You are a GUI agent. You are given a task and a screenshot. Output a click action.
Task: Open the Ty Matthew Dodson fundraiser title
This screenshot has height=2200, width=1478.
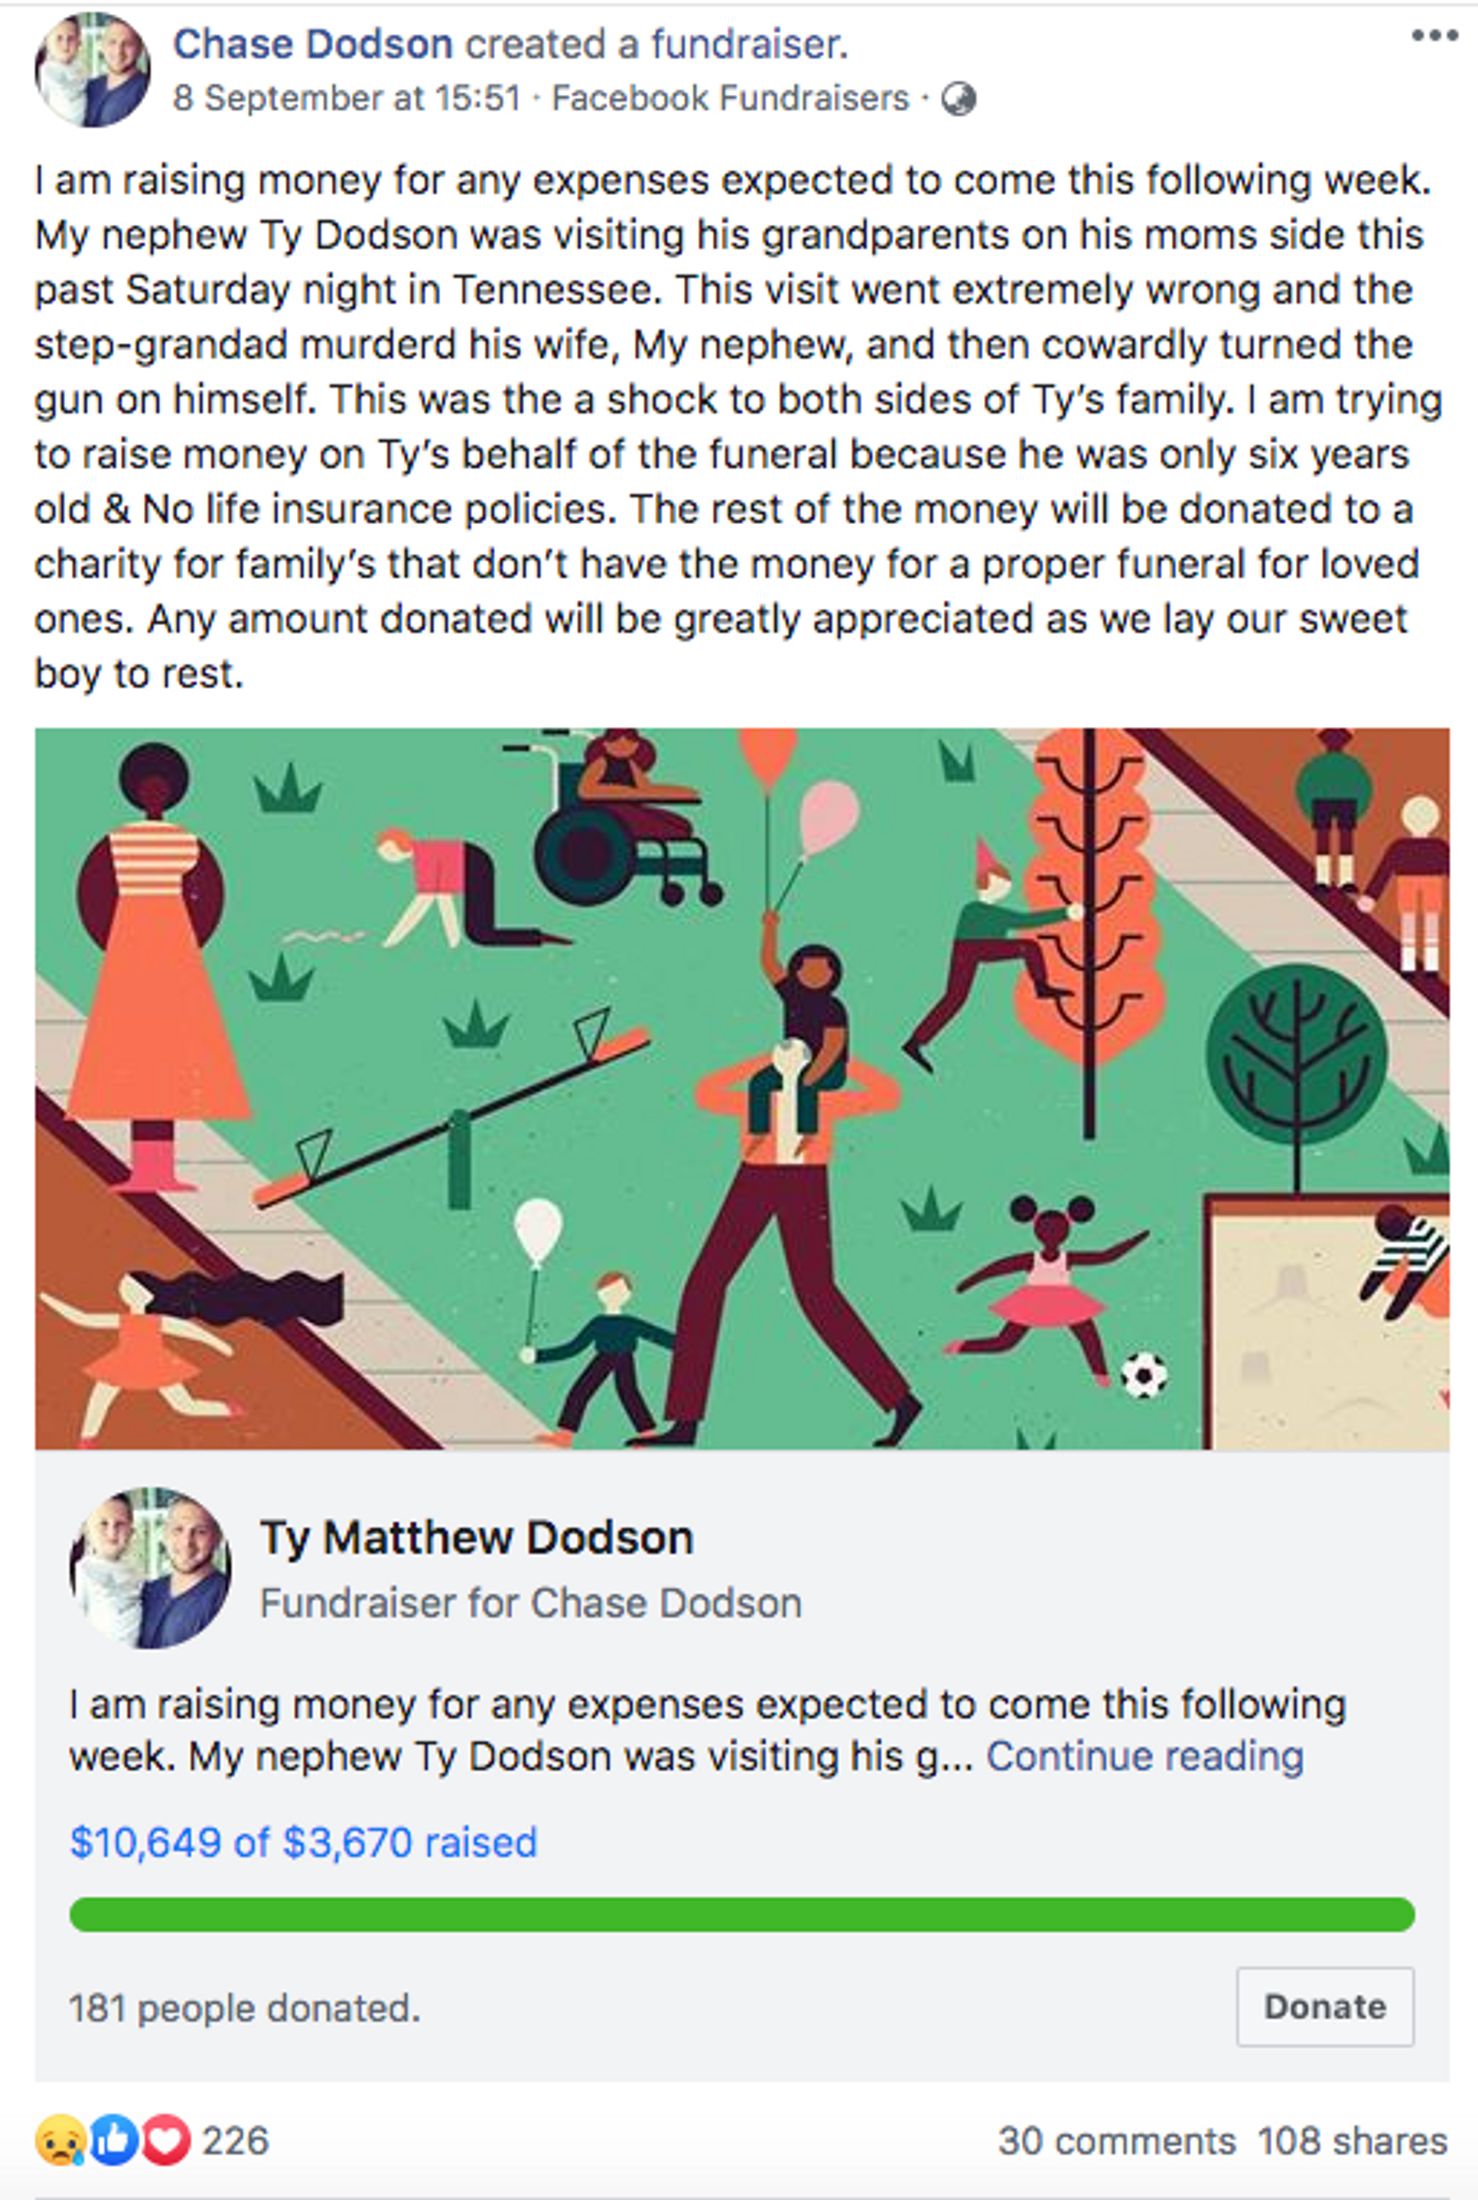(x=477, y=1538)
